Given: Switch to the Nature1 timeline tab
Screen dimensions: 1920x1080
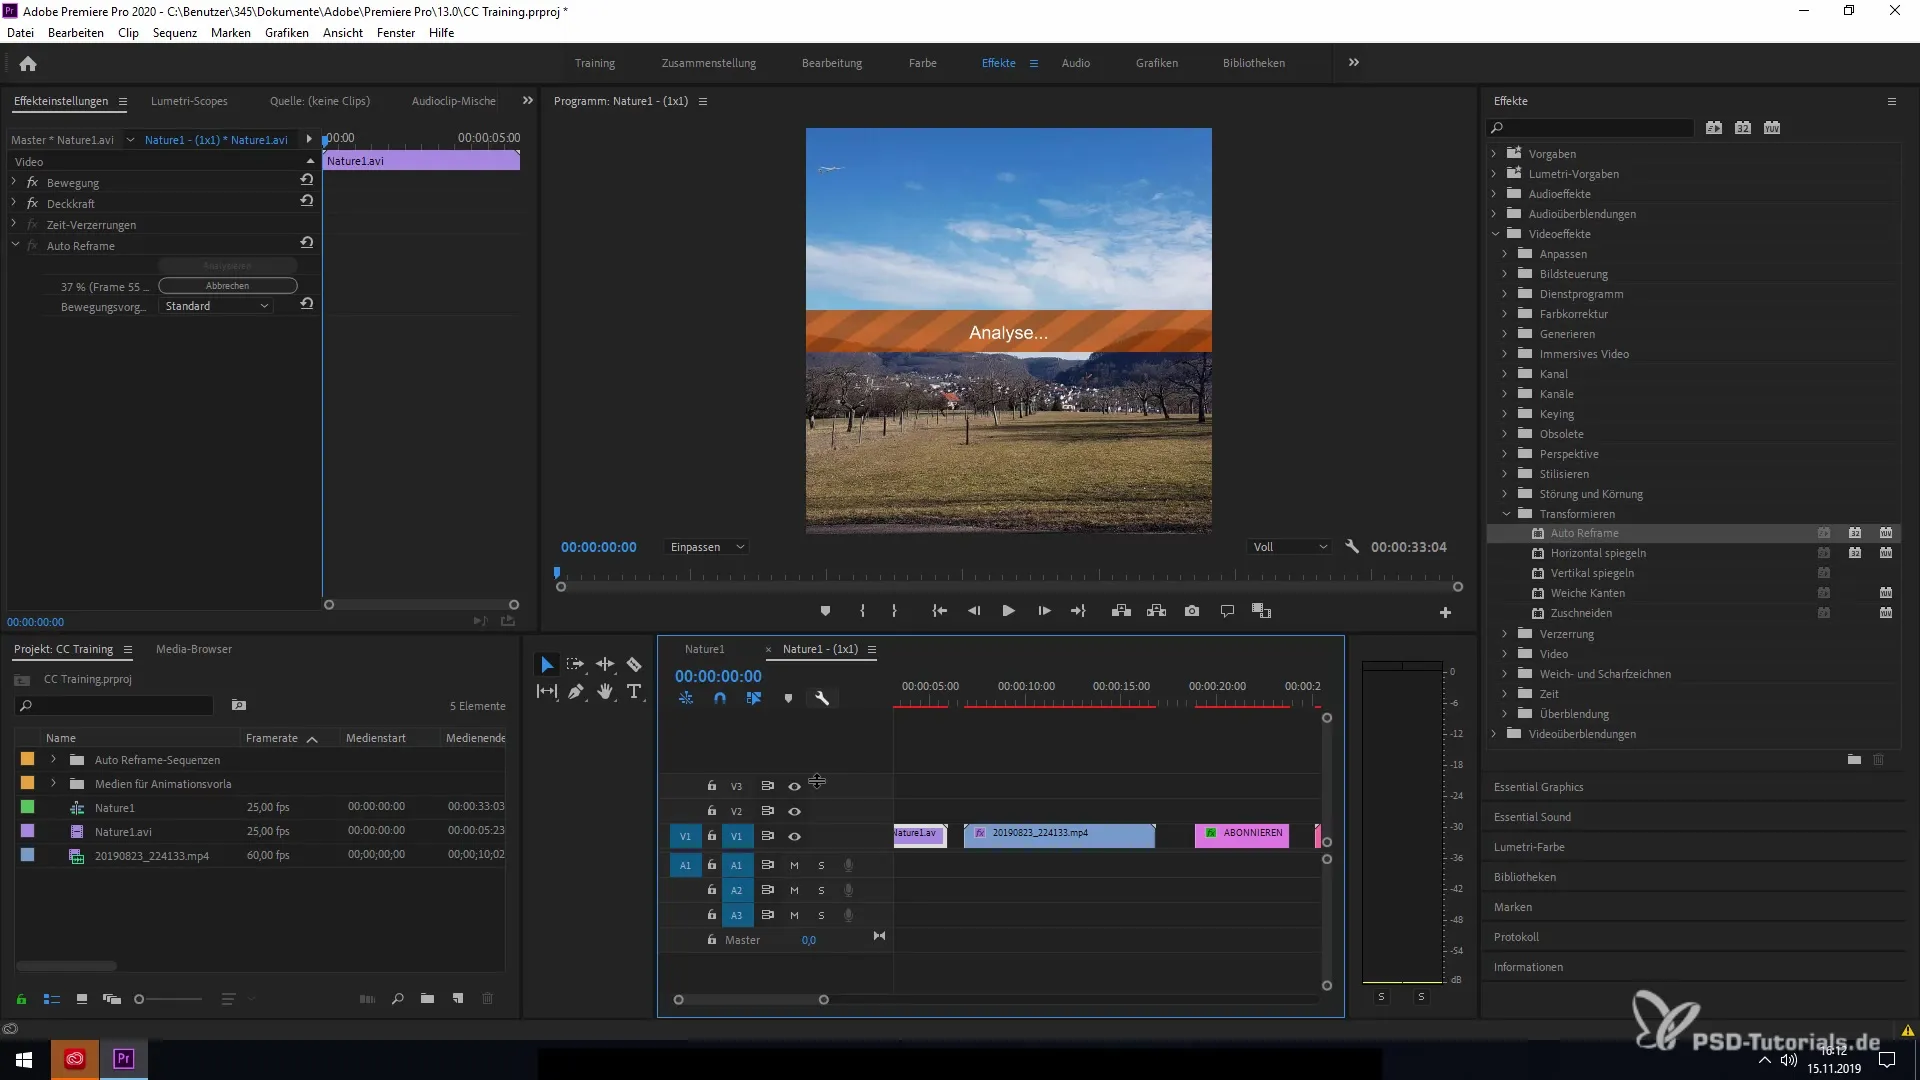Looking at the screenshot, I should [705, 649].
